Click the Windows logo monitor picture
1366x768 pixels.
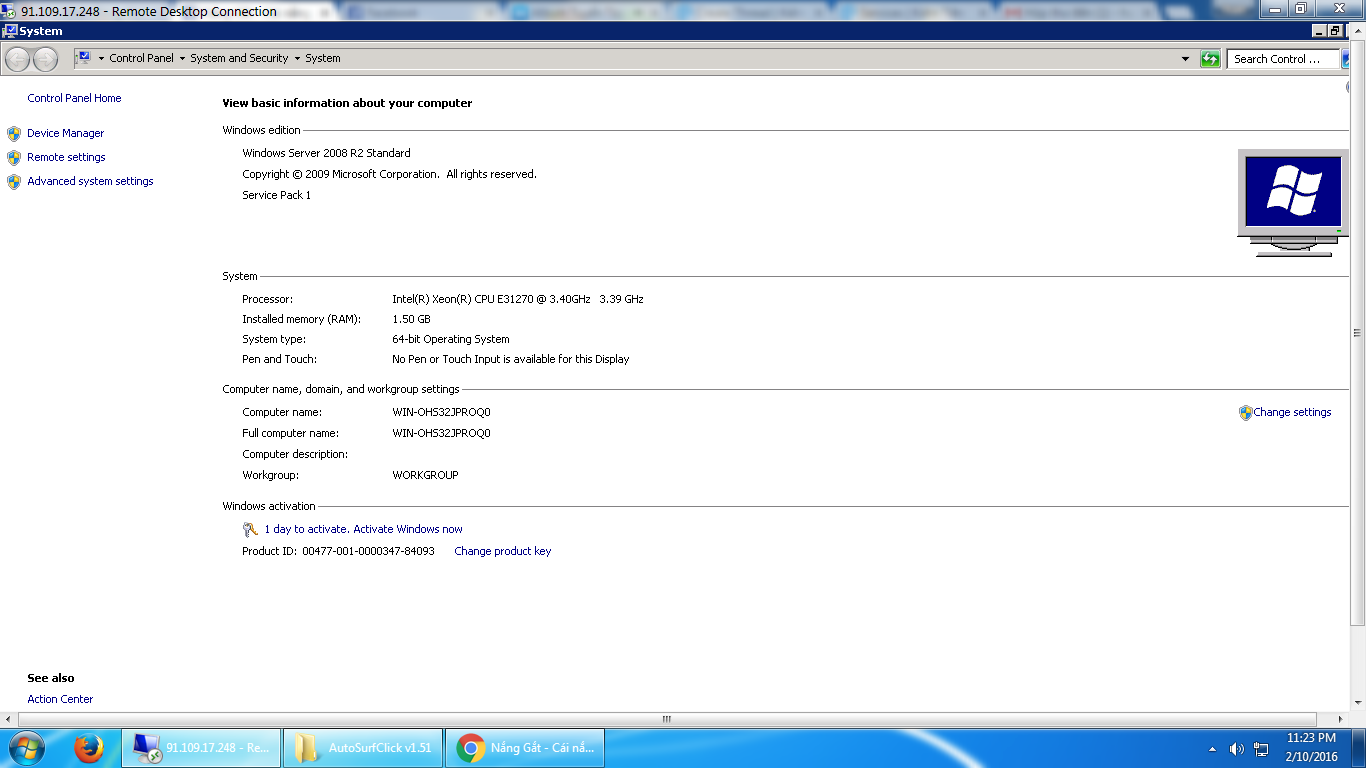click(1292, 203)
